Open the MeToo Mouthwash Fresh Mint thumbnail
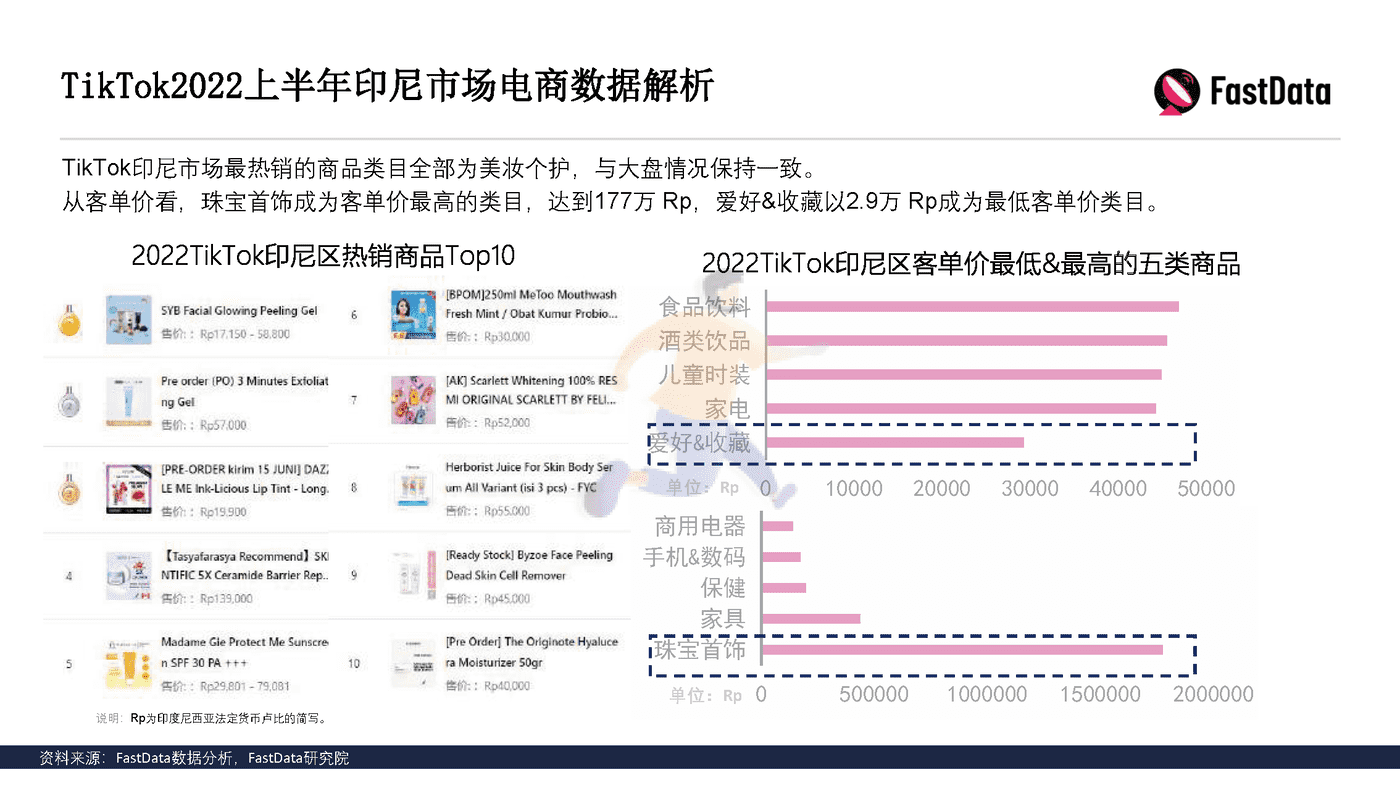Viewport: 1400px width, 788px height. pos(412,316)
